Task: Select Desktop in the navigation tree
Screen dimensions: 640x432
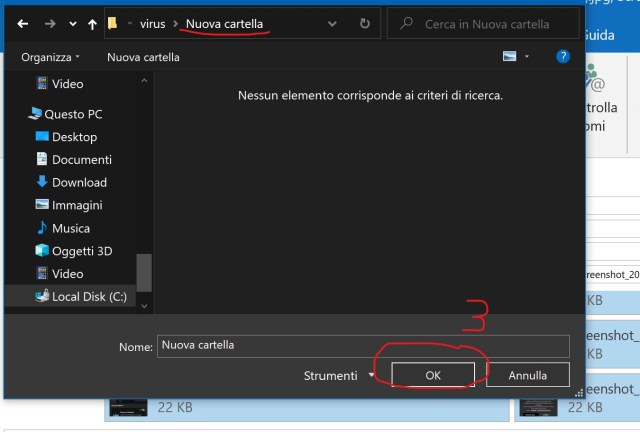Action: pyautogui.click(x=74, y=137)
